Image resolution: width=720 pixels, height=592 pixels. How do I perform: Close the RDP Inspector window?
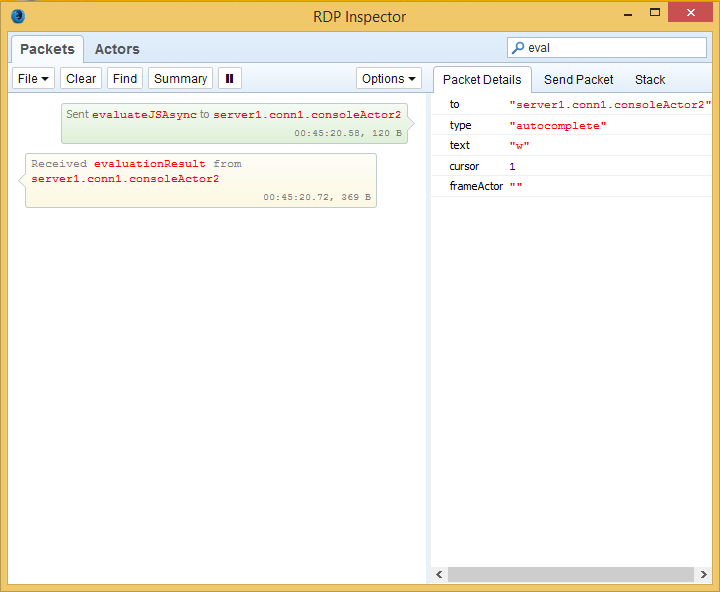point(690,12)
